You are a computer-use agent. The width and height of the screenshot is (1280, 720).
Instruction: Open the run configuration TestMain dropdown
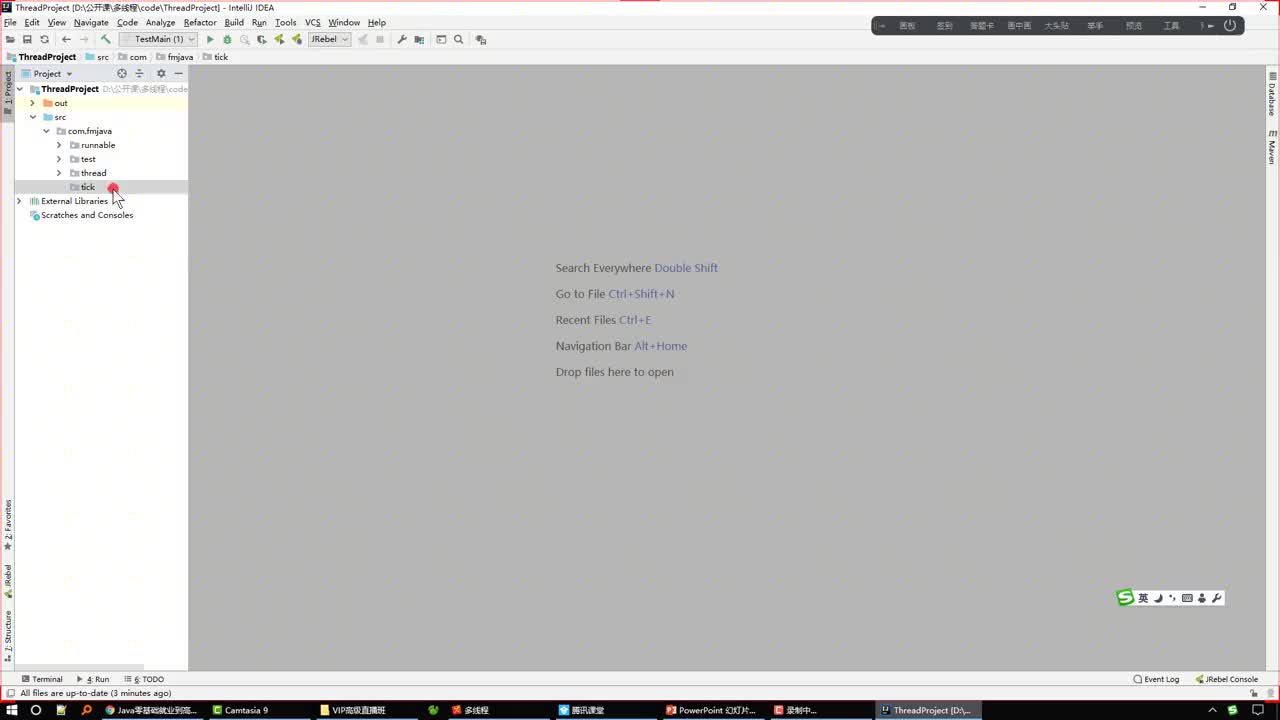click(x=158, y=40)
